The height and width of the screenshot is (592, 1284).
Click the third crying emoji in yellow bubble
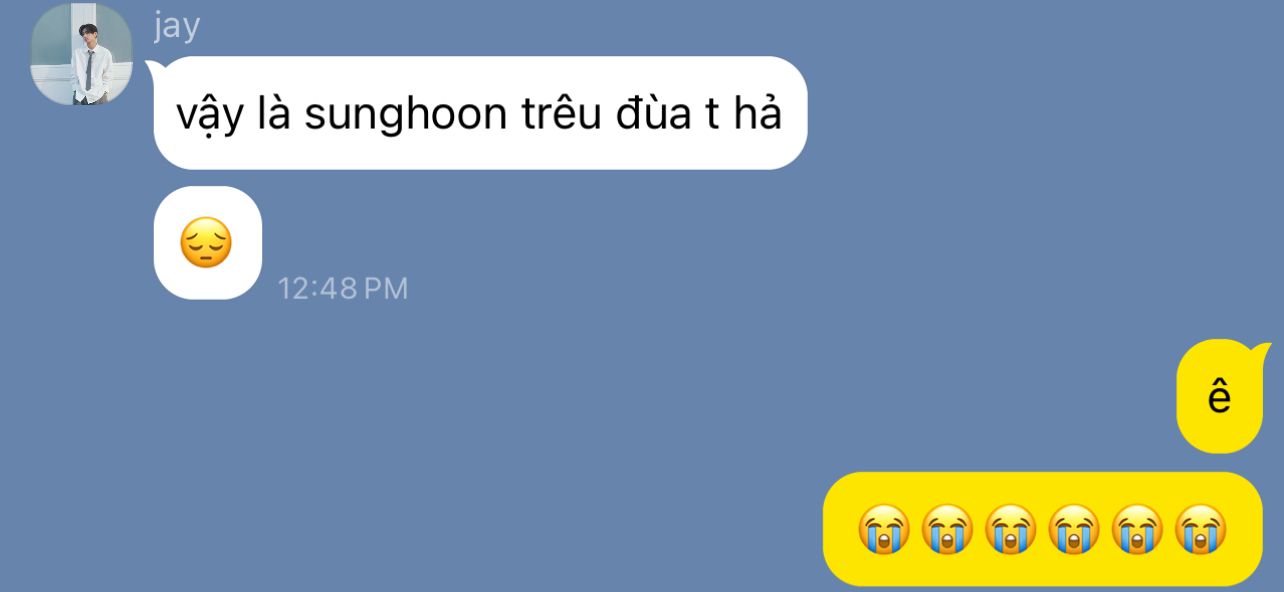(1010, 529)
